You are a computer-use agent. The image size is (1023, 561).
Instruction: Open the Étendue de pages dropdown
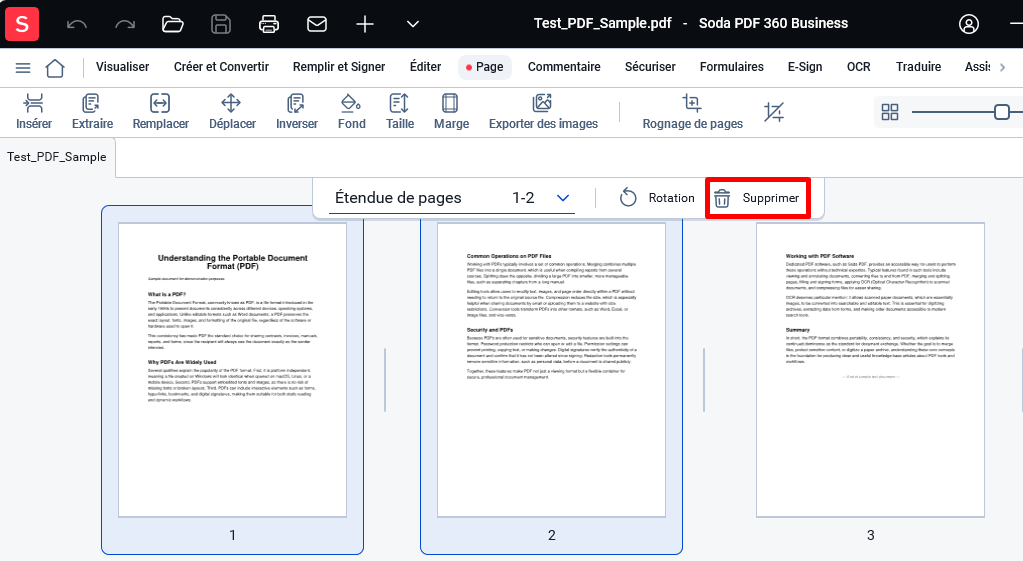[x=451, y=198]
